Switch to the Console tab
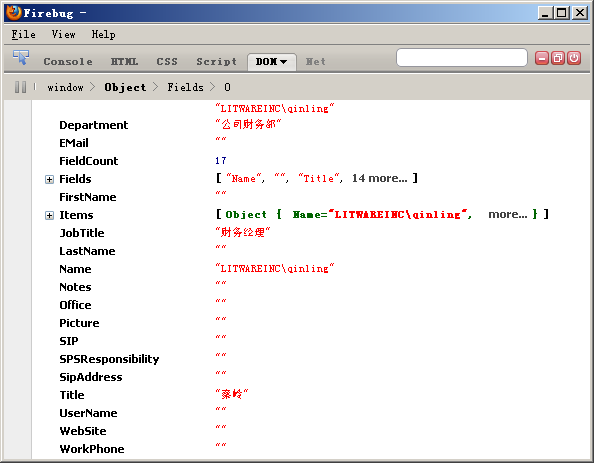 [68, 61]
